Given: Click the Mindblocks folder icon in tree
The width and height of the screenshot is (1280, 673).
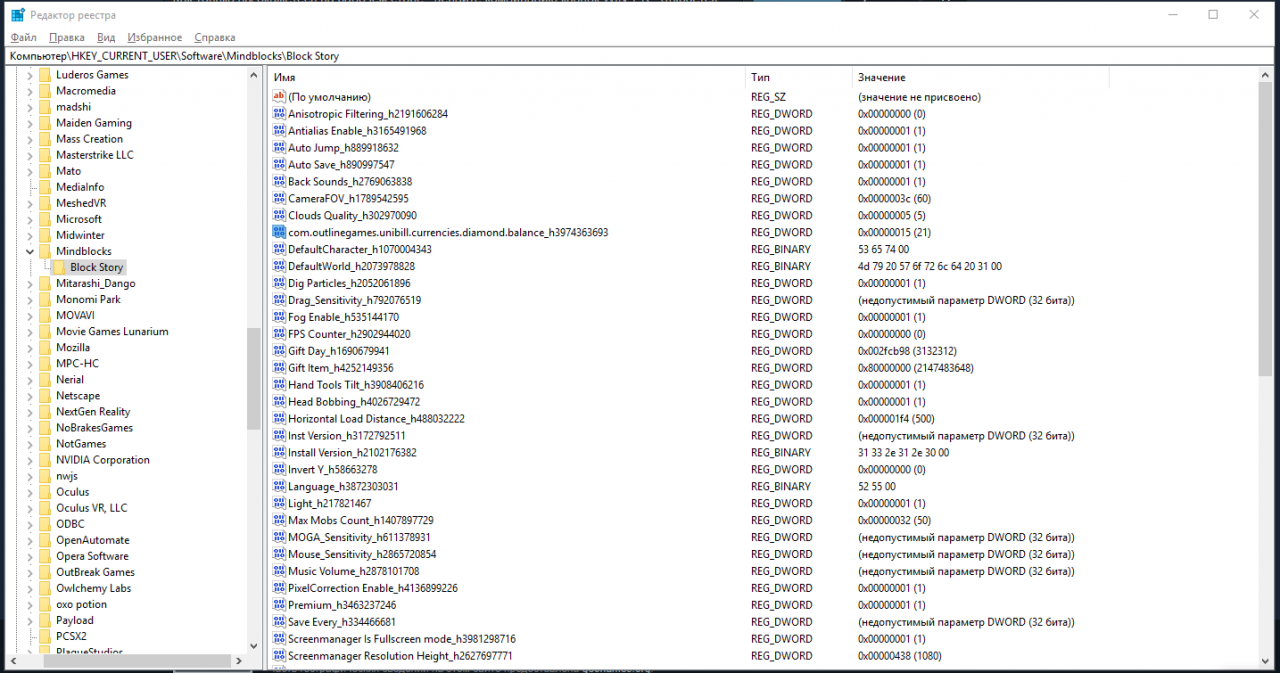Looking at the screenshot, I should click(x=44, y=251).
